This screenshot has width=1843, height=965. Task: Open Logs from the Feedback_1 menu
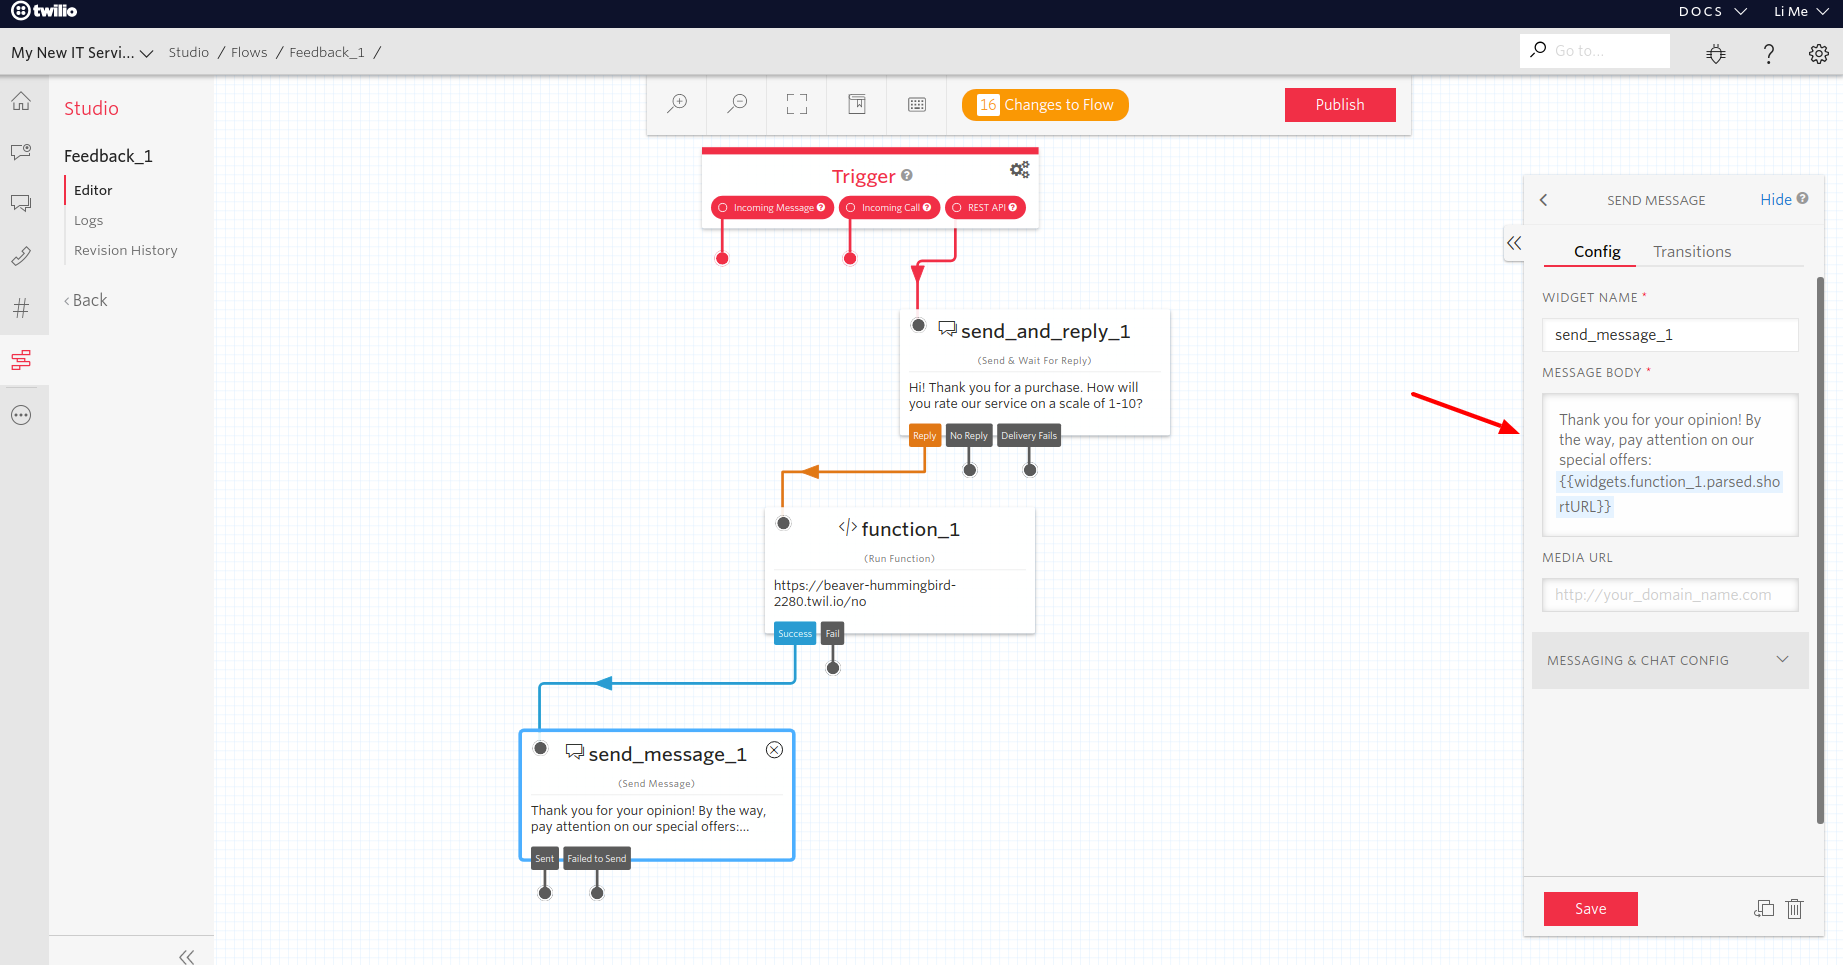tap(88, 220)
